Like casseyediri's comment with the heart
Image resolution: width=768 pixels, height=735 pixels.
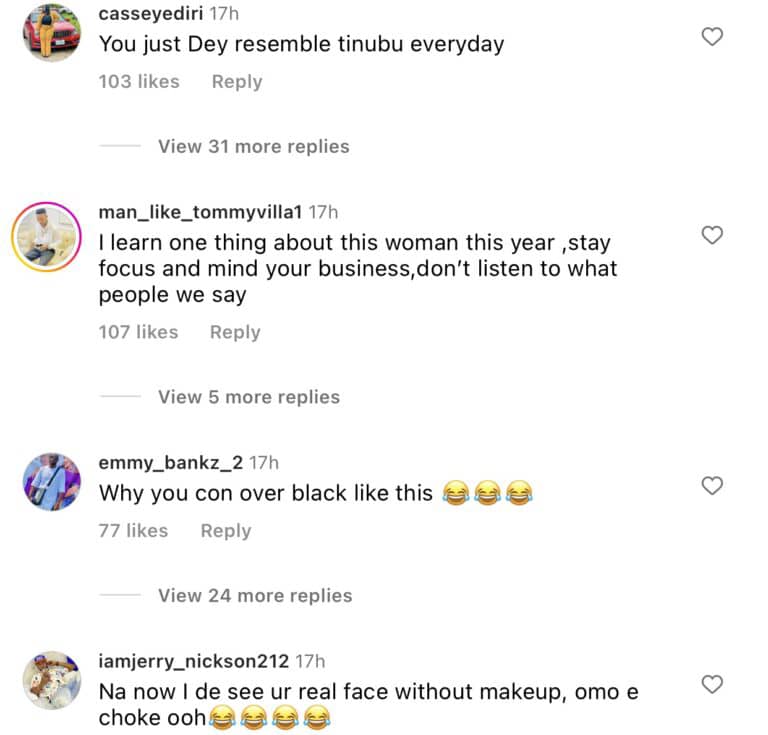711,37
